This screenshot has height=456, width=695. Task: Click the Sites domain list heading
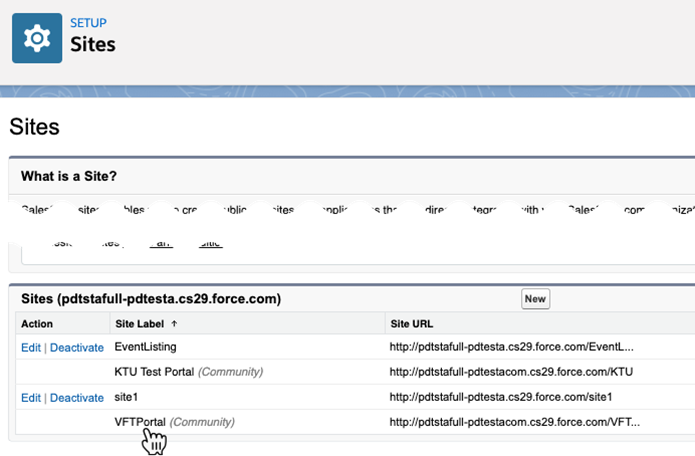click(x=150, y=299)
